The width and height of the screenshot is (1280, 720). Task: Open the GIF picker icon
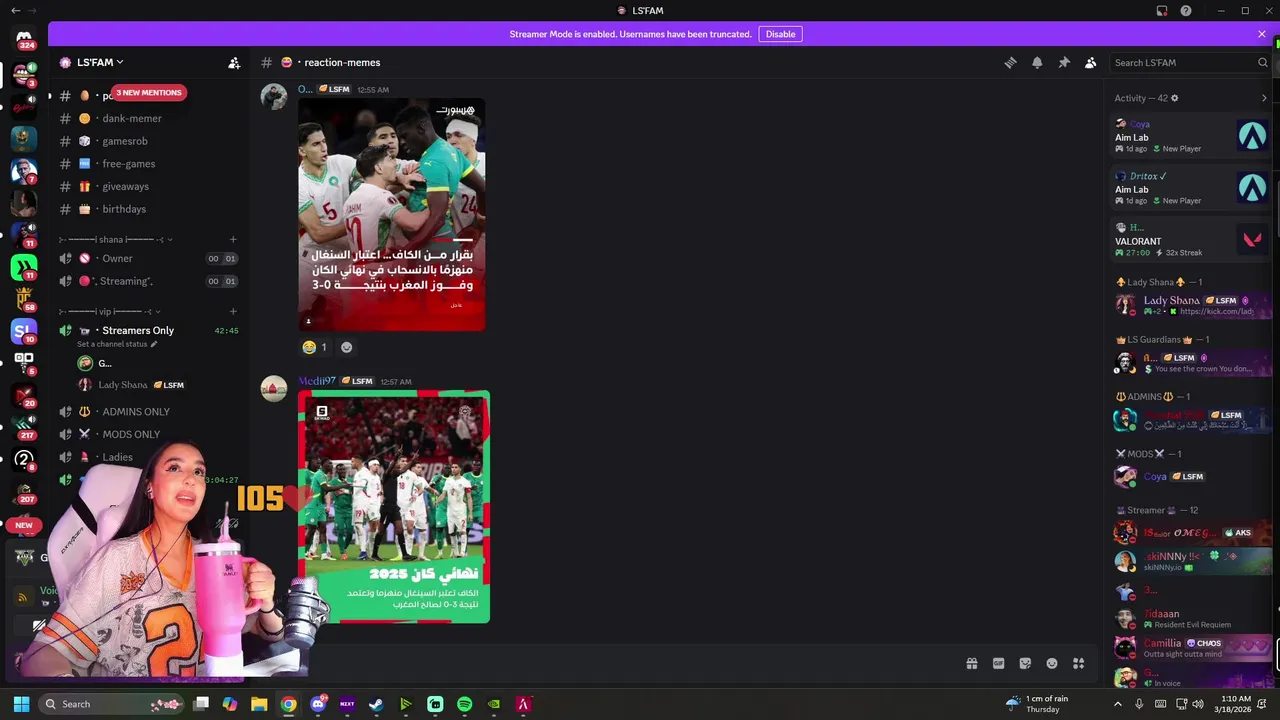coord(998,663)
